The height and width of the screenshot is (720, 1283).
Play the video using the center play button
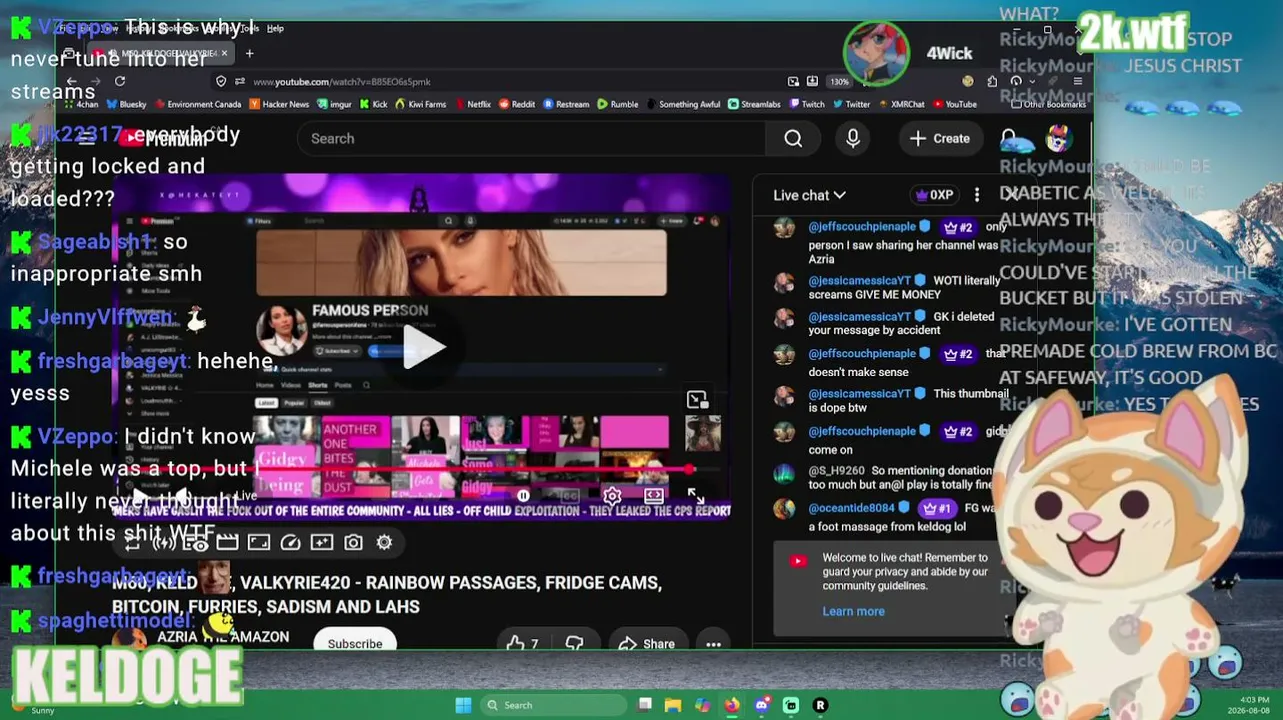tap(424, 347)
